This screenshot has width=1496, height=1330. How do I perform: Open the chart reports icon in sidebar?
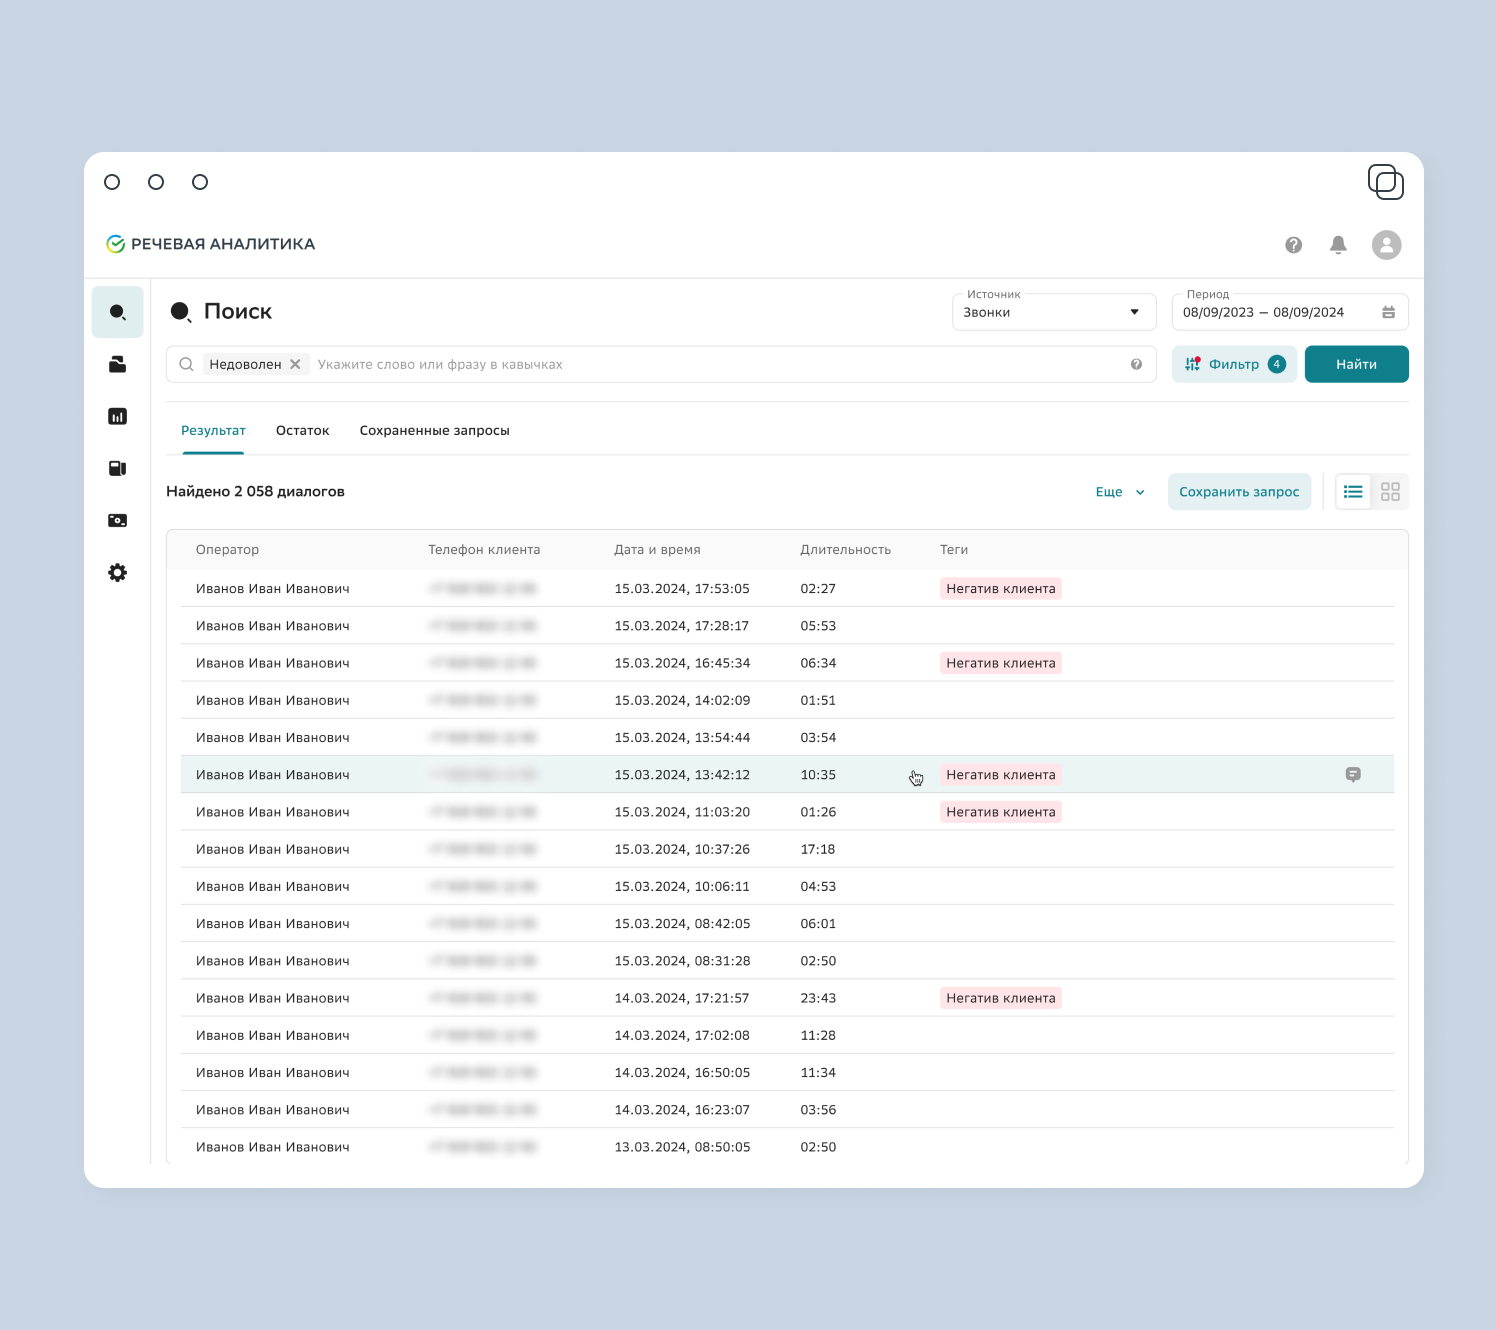tap(117, 416)
